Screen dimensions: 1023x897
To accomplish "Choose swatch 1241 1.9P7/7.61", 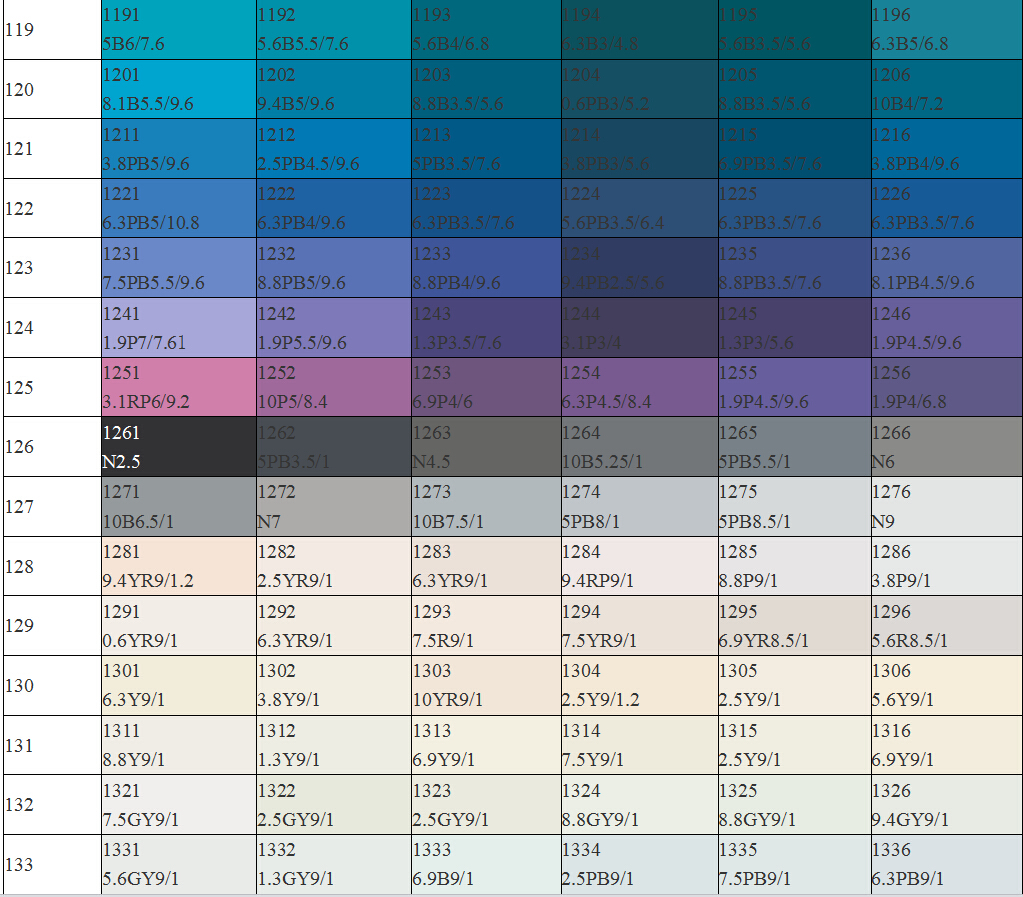I will pos(179,328).
